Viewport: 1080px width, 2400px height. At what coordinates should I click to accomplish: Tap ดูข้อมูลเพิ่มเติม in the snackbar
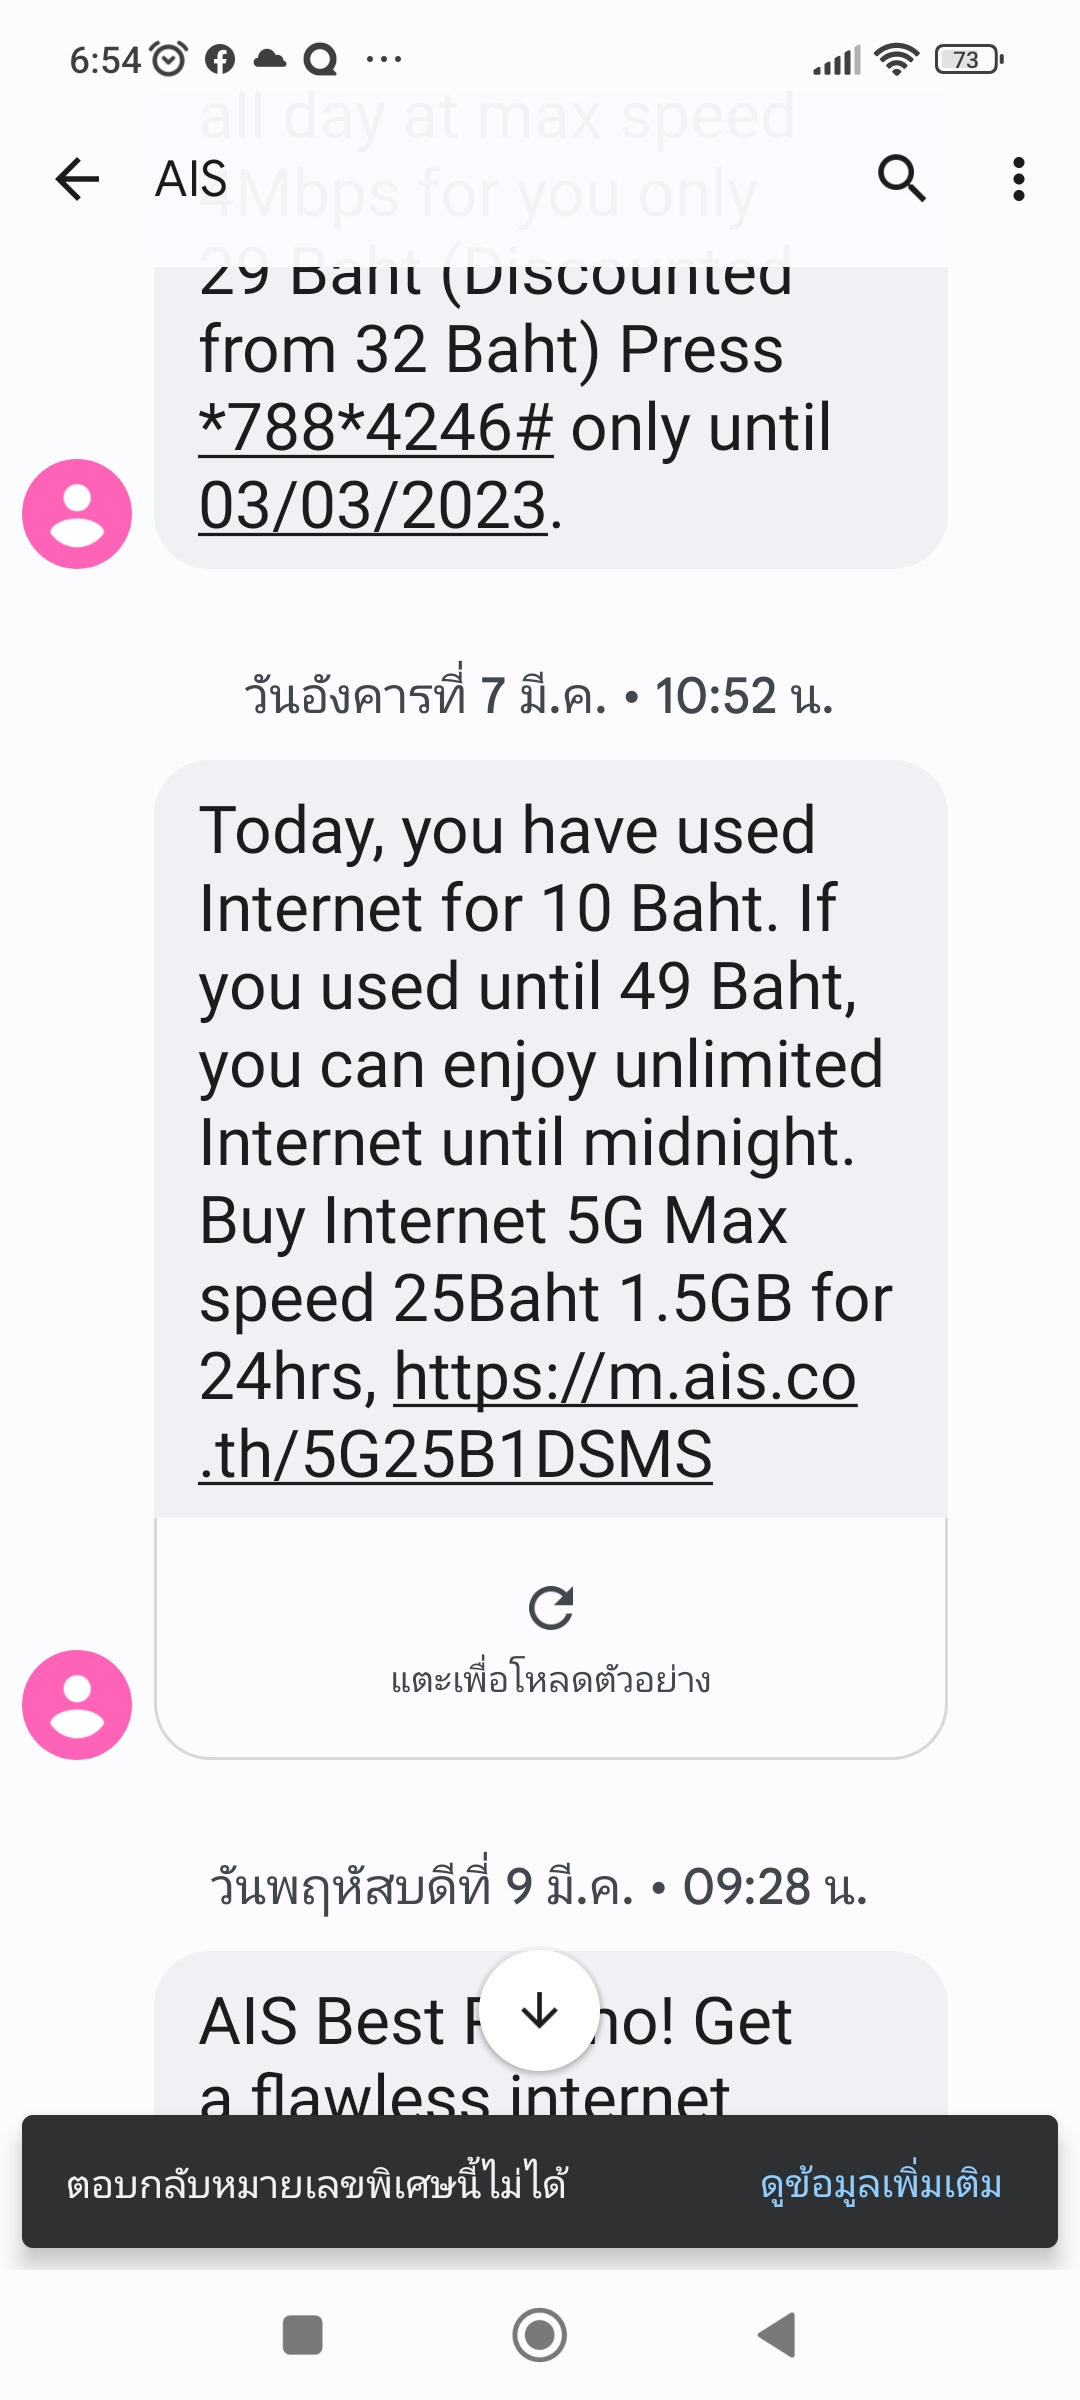point(881,2185)
